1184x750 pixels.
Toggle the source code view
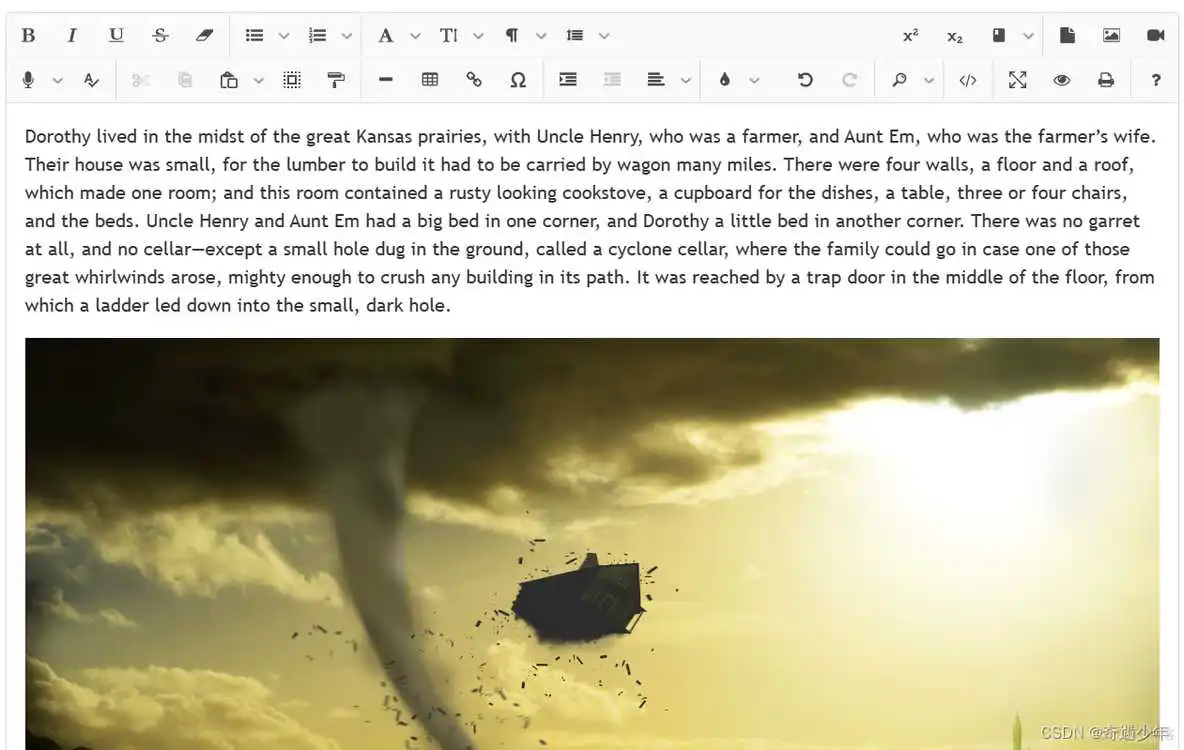pyautogui.click(x=967, y=80)
